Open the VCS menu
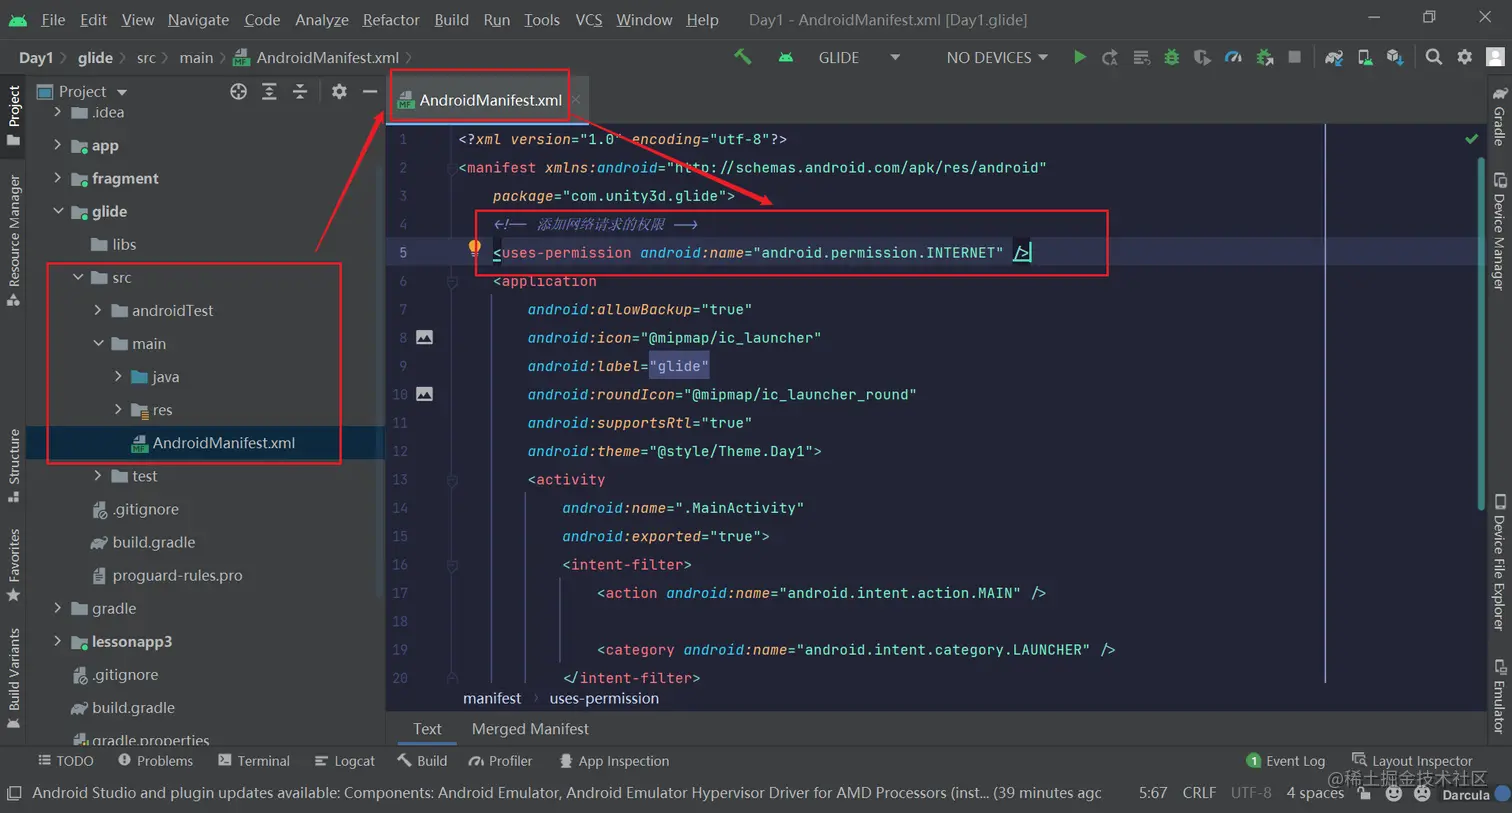The height and width of the screenshot is (813, 1512). pyautogui.click(x=589, y=19)
